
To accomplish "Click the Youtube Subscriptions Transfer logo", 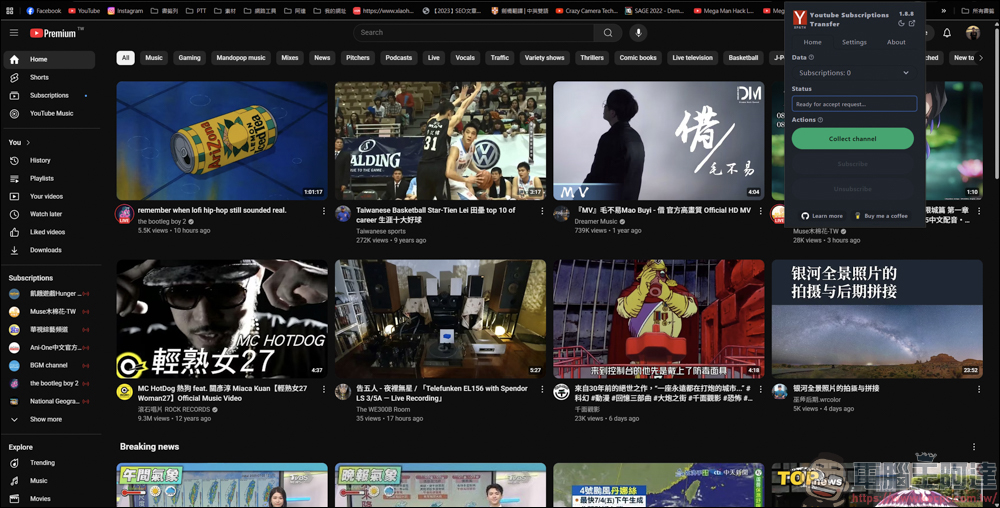I will click(800, 19).
